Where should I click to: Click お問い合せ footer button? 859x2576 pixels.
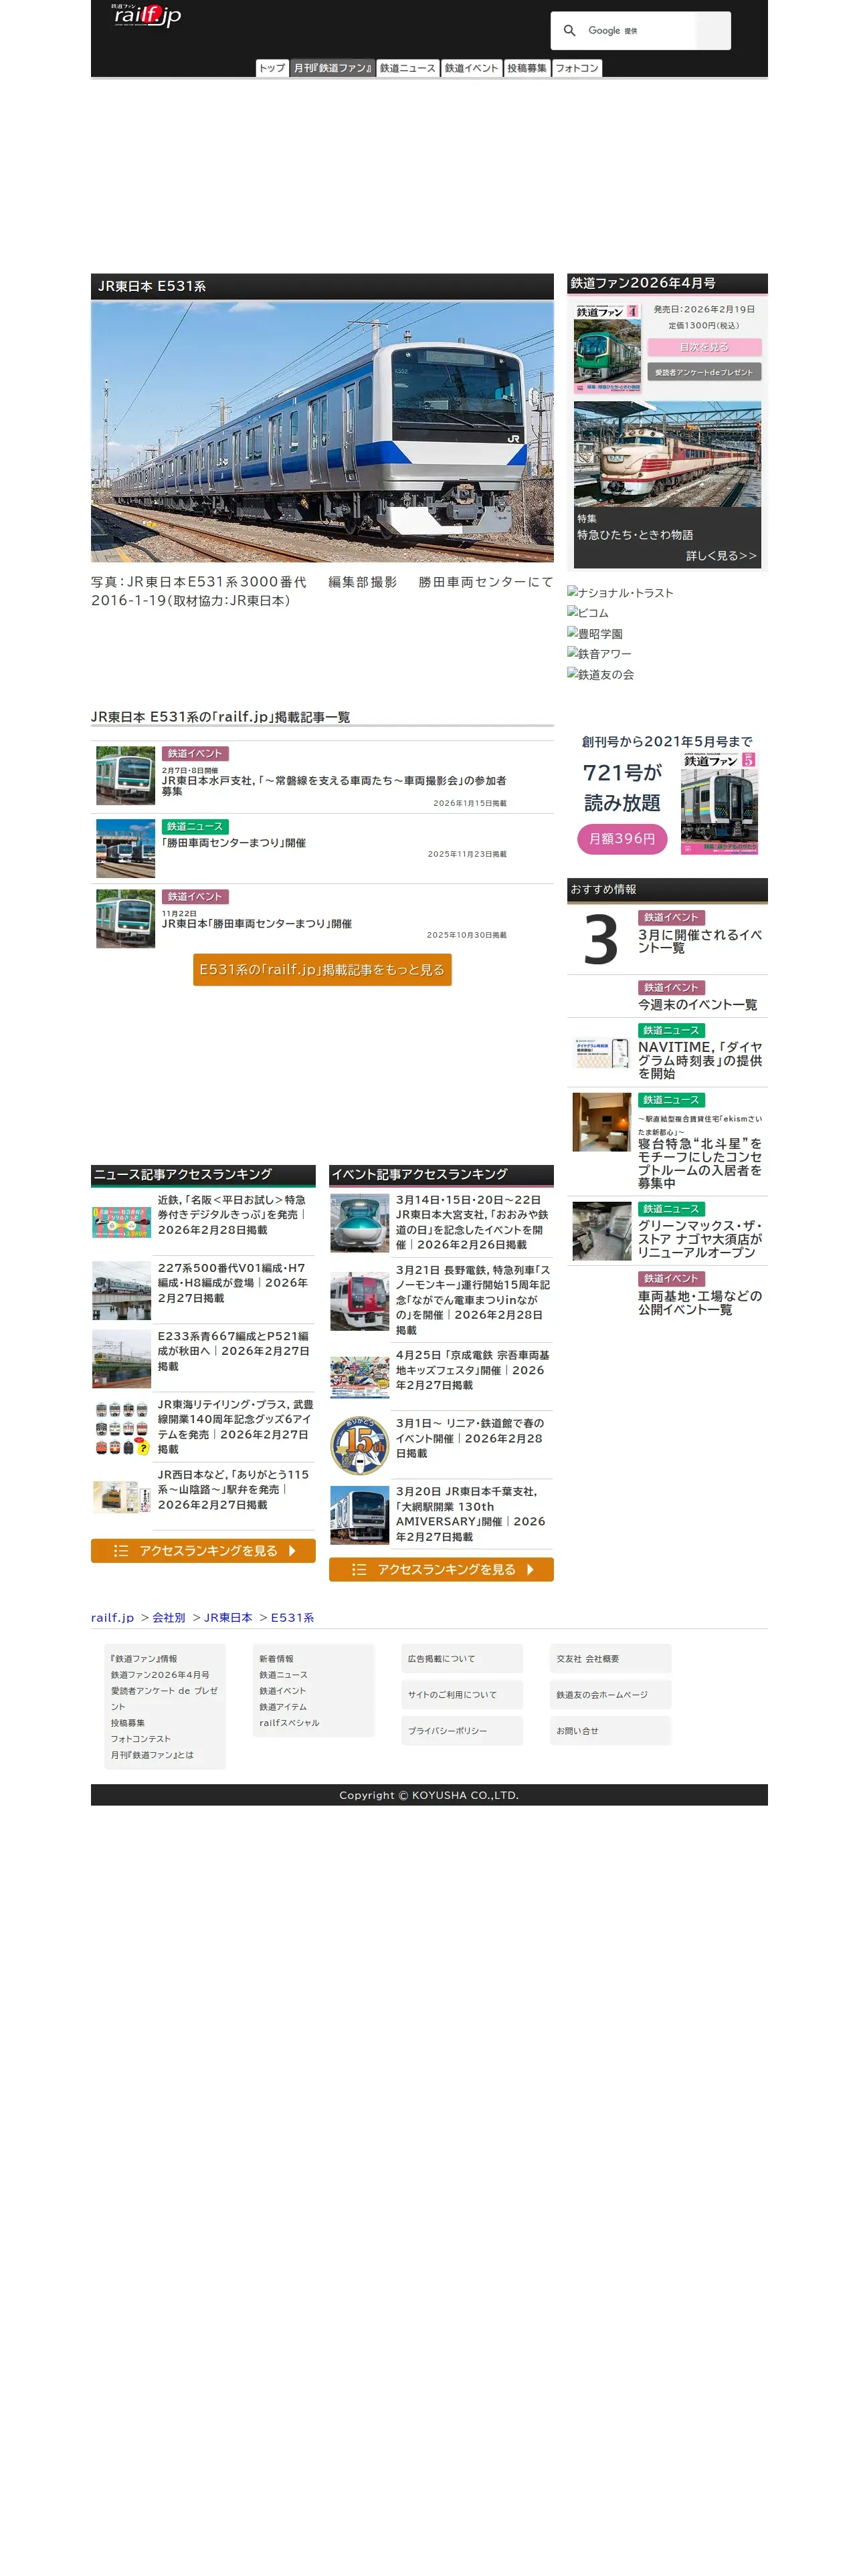[x=610, y=1731]
